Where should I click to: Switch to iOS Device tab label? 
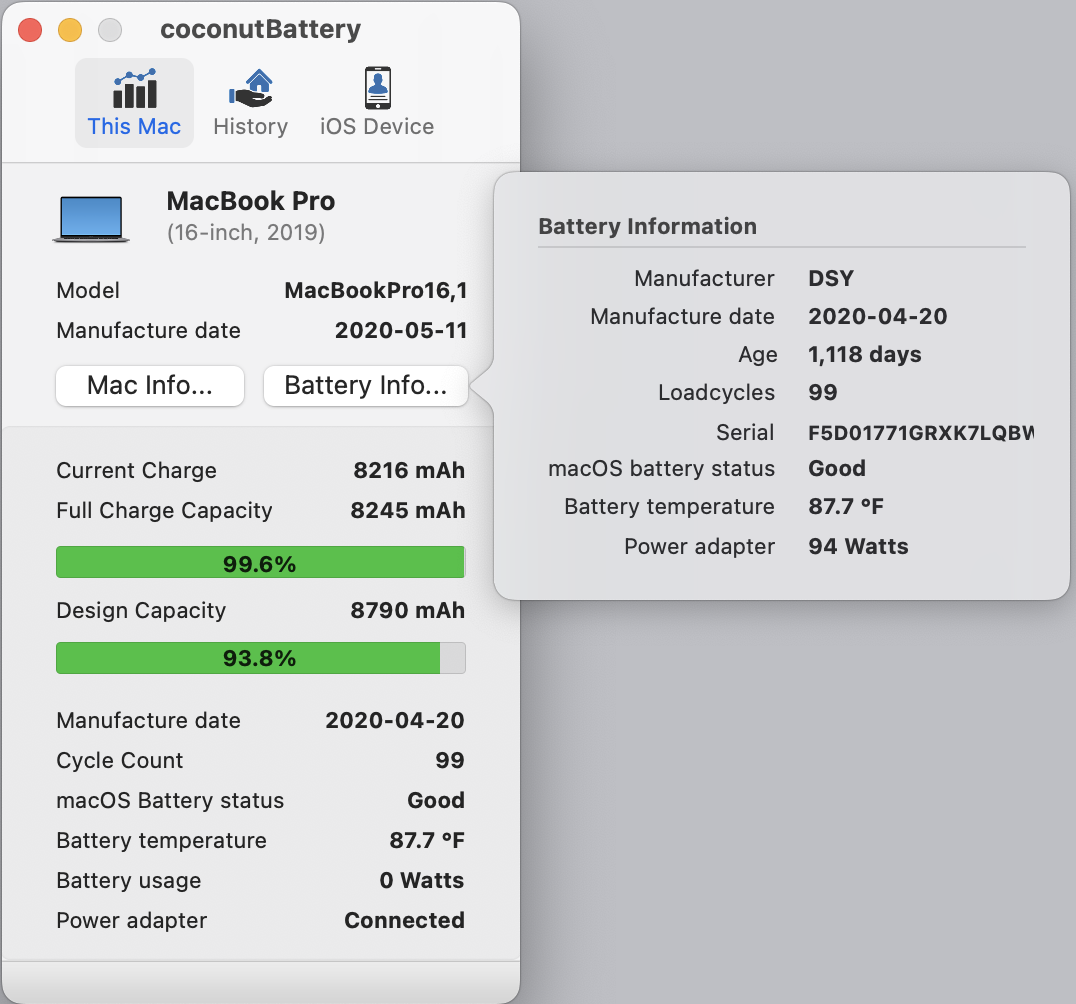377,126
